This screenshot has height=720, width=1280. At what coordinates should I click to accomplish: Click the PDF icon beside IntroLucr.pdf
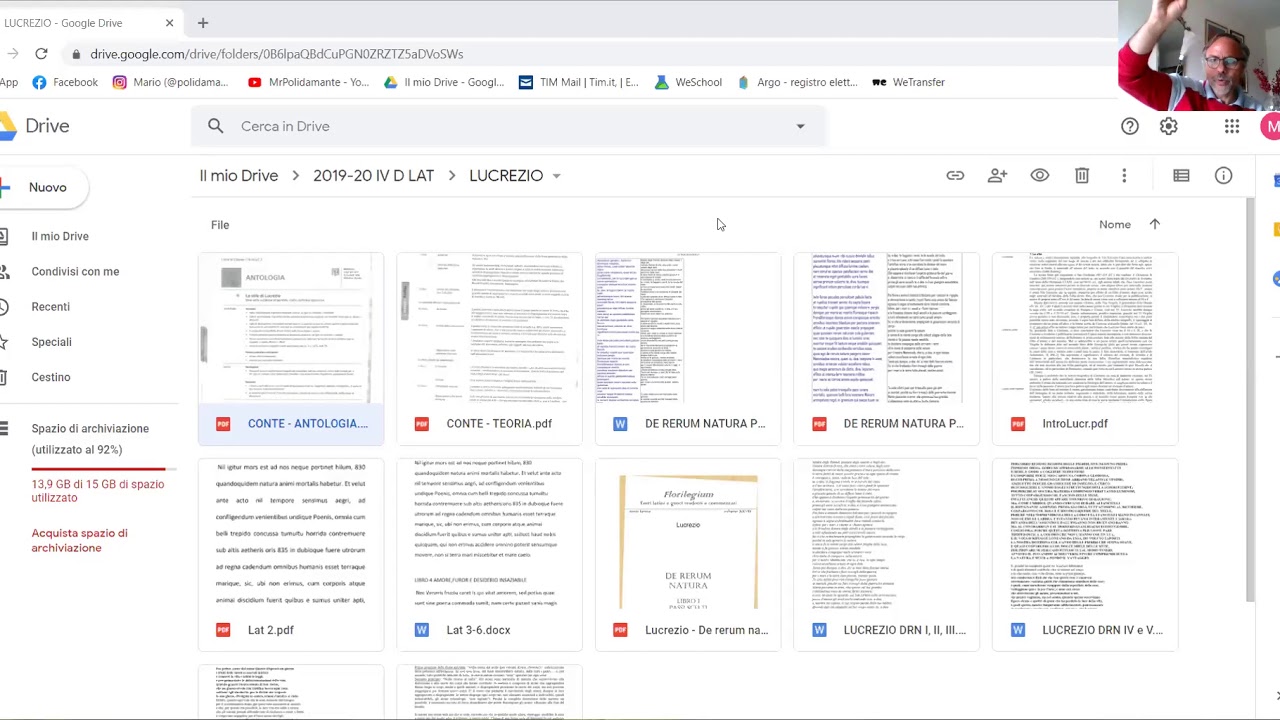coord(1018,424)
